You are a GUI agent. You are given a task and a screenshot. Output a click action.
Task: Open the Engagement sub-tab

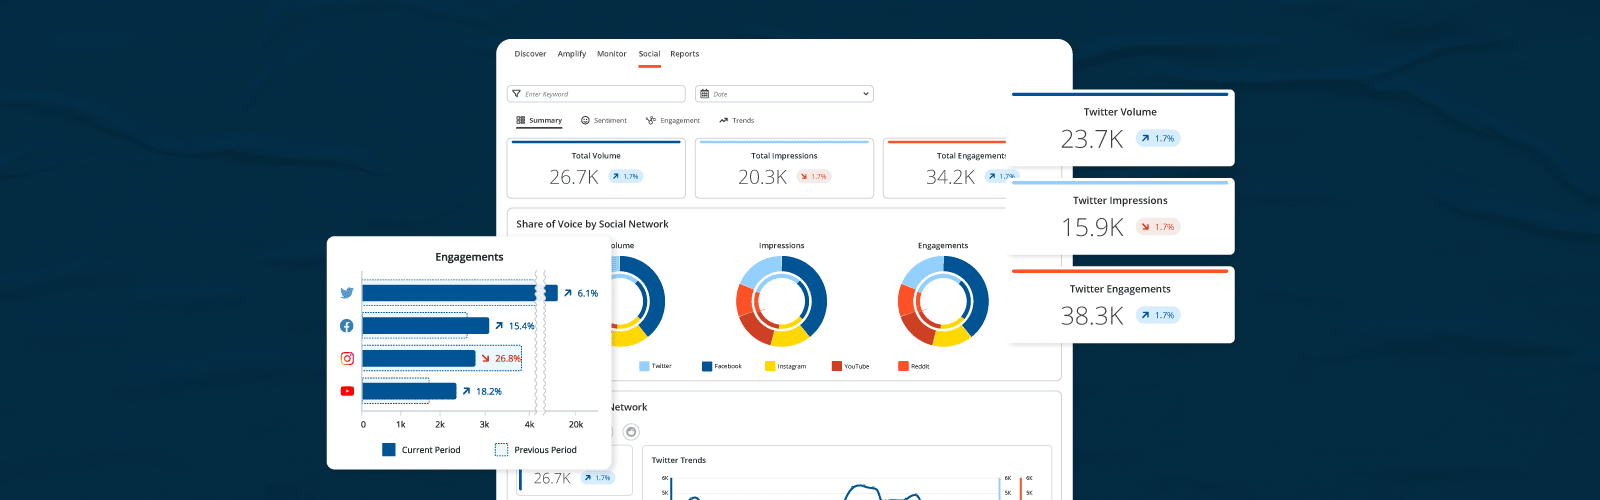(x=673, y=120)
